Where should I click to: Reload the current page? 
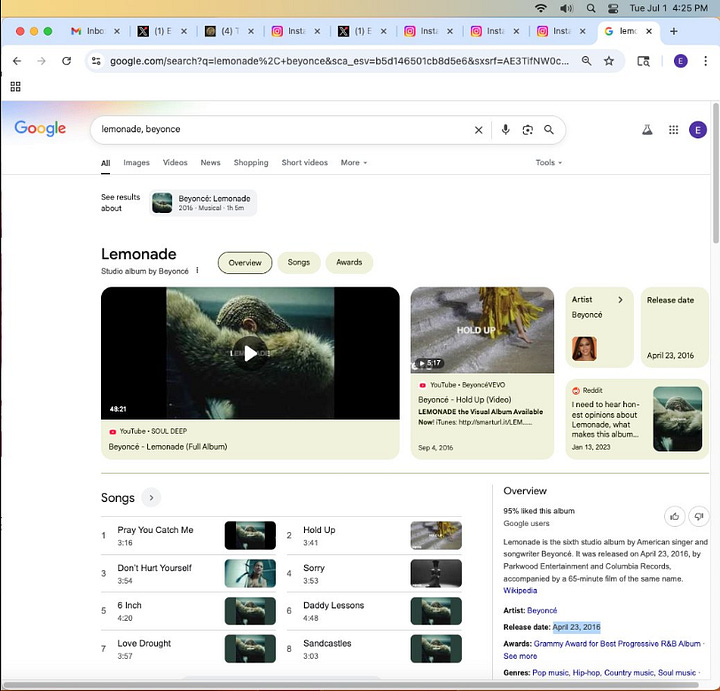[x=67, y=61]
